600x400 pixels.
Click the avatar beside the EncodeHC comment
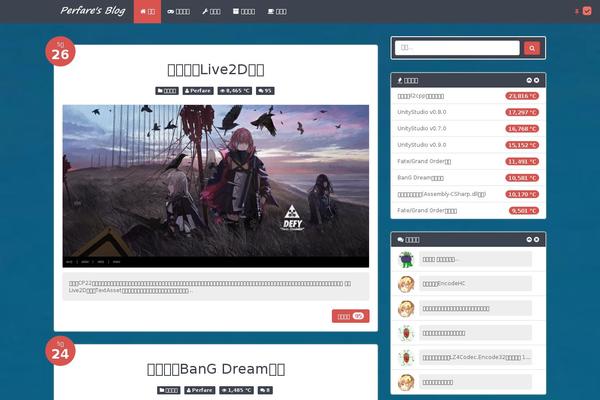(406, 284)
